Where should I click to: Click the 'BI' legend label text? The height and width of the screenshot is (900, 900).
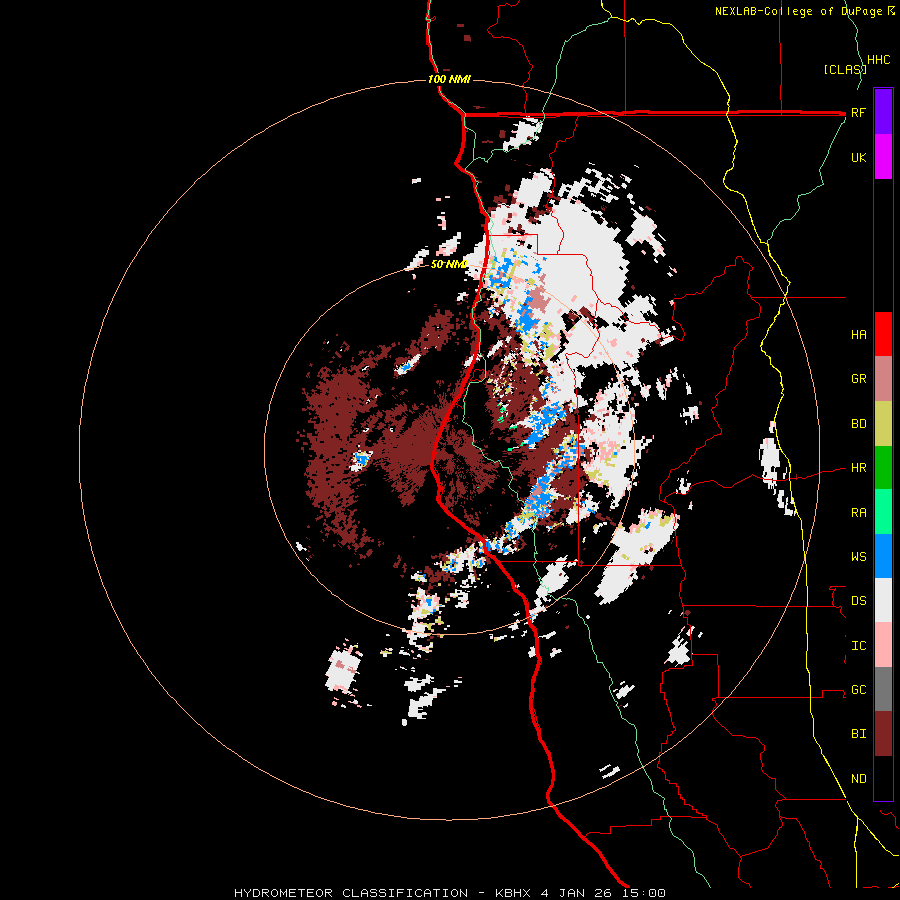pyautogui.click(x=858, y=734)
